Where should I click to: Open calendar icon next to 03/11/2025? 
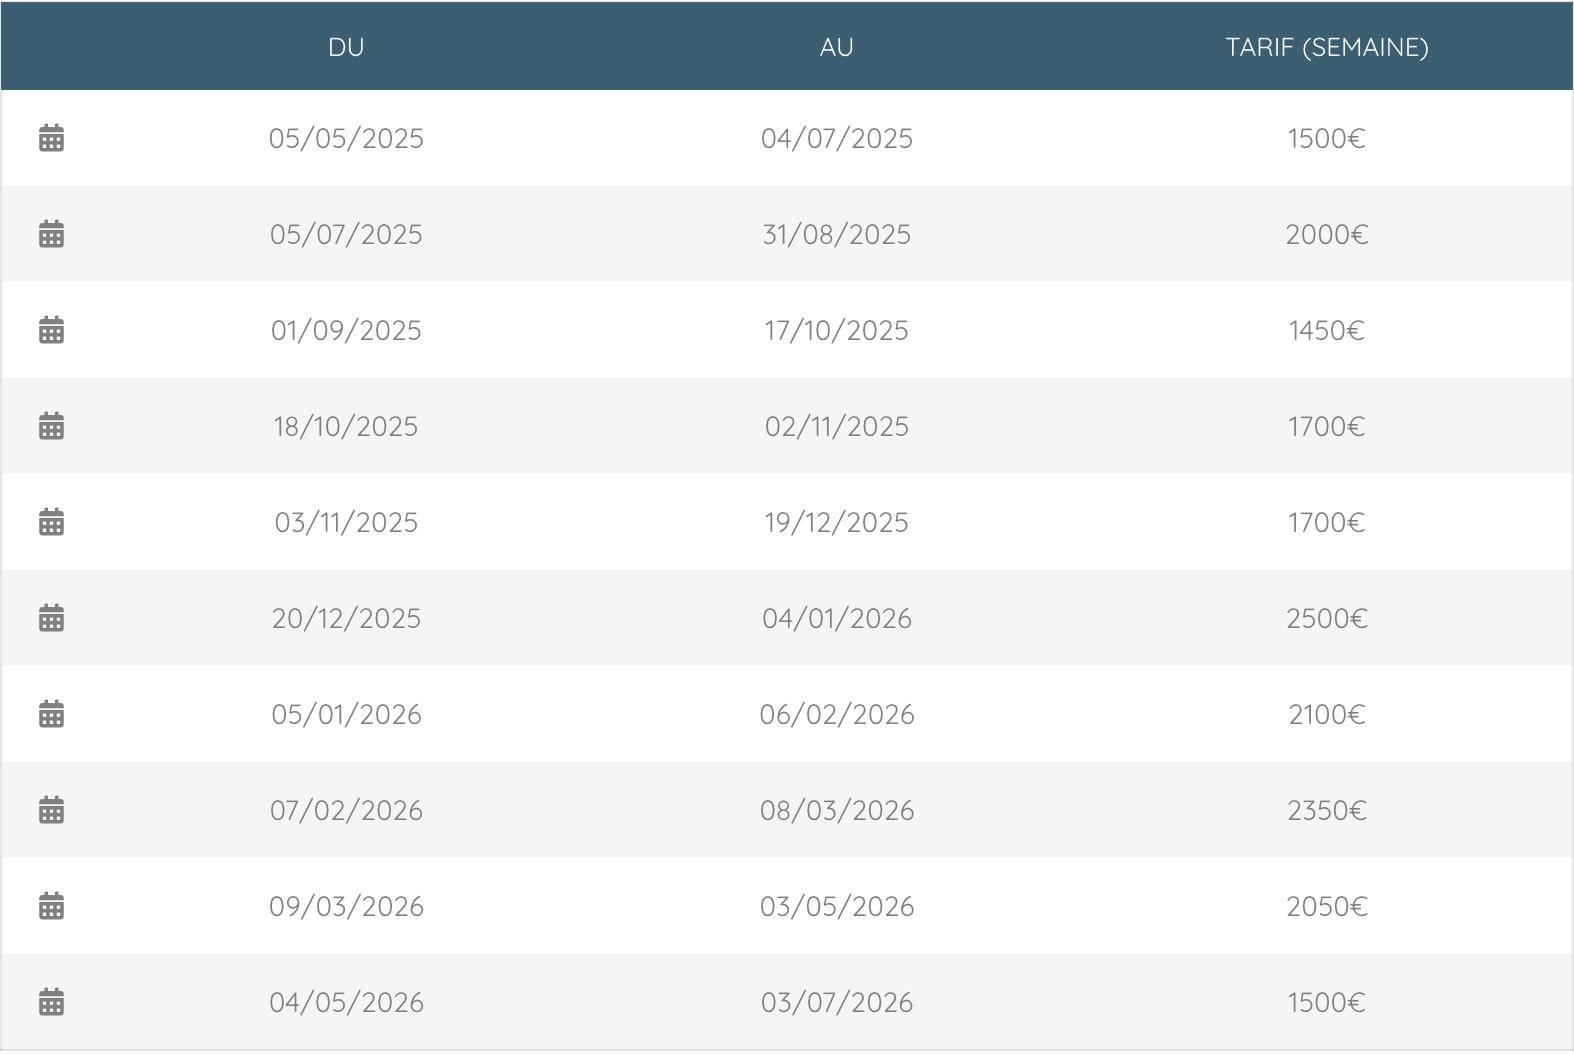pyautogui.click(x=51, y=522)
